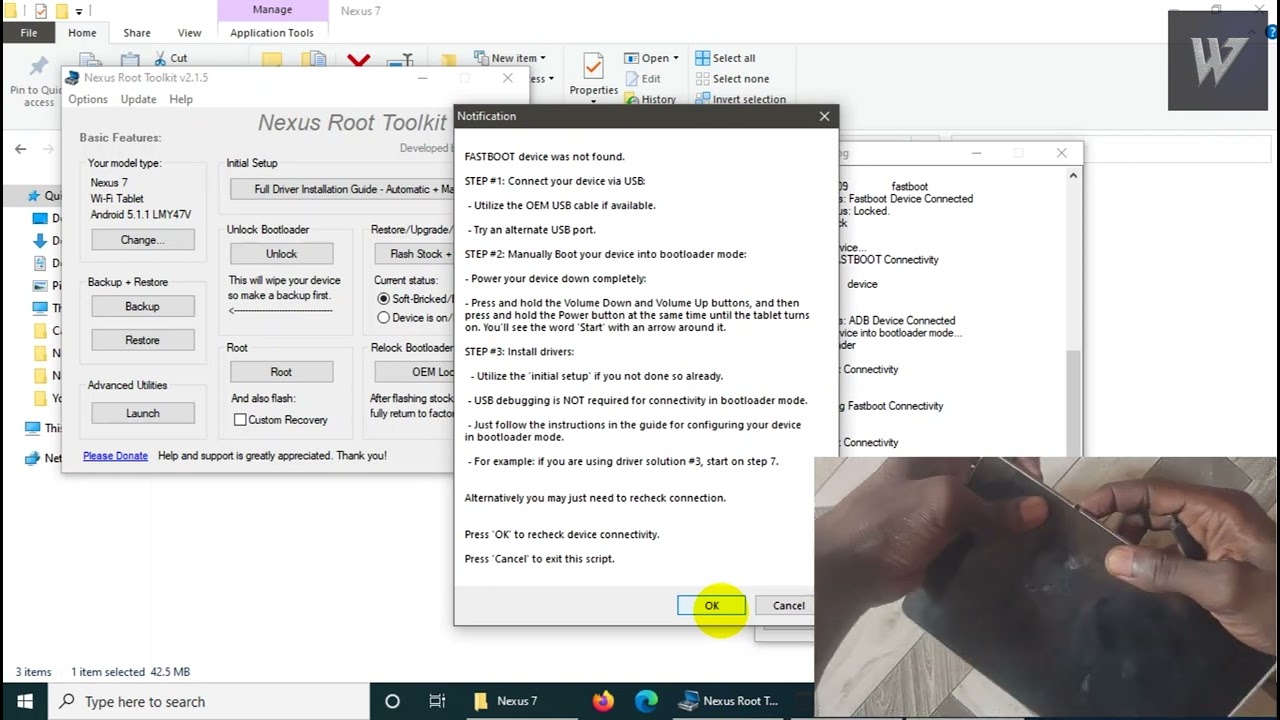The width and height of the screenshot is (1280, 720).
Task: Click the Advanced Utilities Launch button
Action: coord(142,413)
